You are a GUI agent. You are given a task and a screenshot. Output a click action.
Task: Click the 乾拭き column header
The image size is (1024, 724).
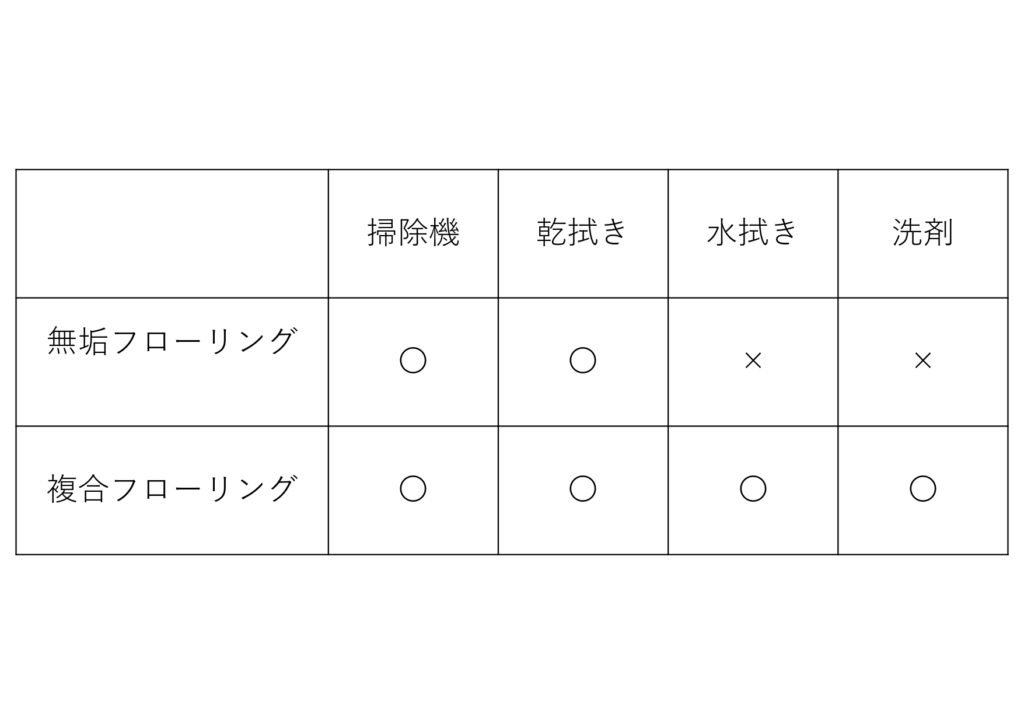(x=583, y=233)
